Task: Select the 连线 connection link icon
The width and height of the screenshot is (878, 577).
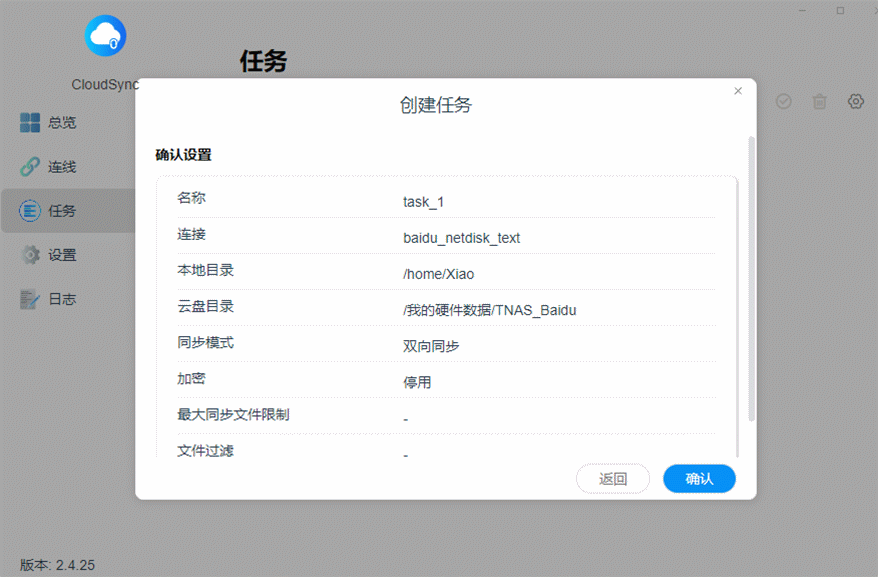Action: coord(31,167)
